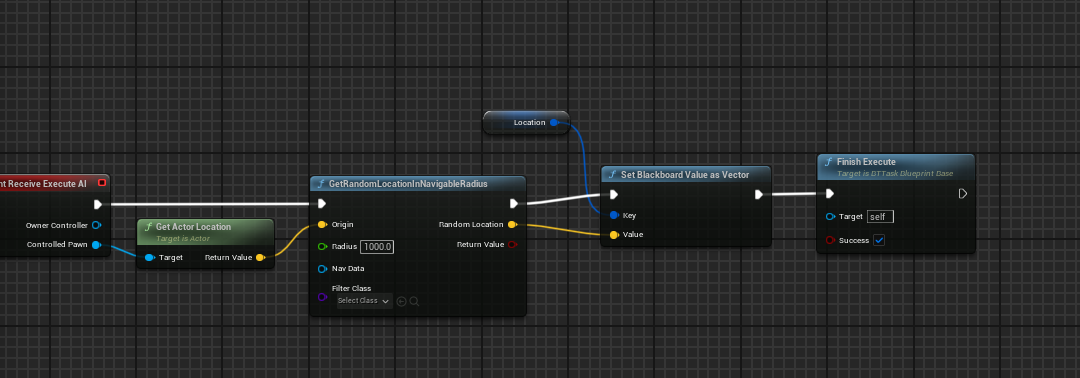Click the self field on Finish Execute

tap(880, 217)
